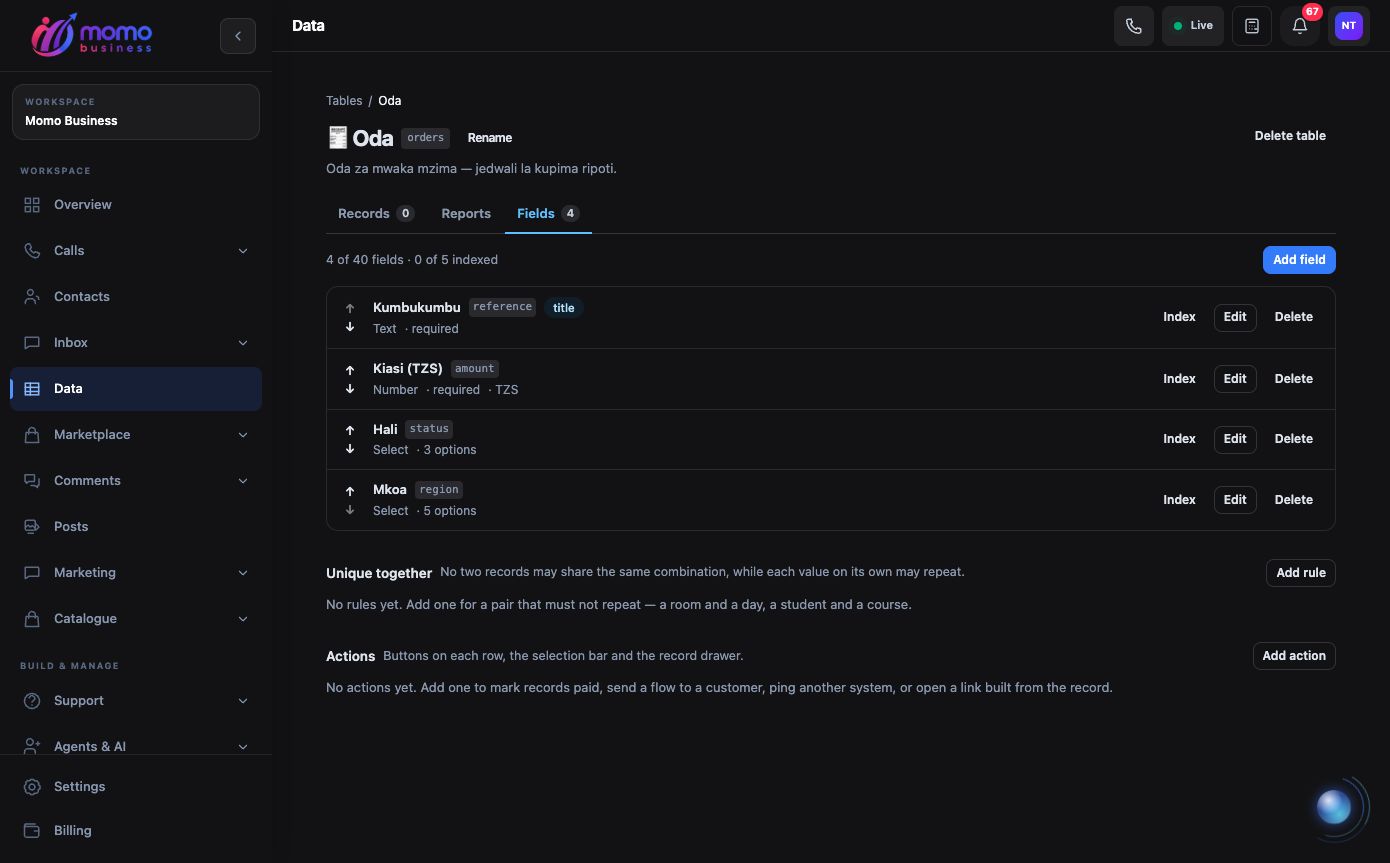This screenshot has height=863, width=1390.
Task: Open the phone dialer icon in top bar
Action: point(1134,26)
